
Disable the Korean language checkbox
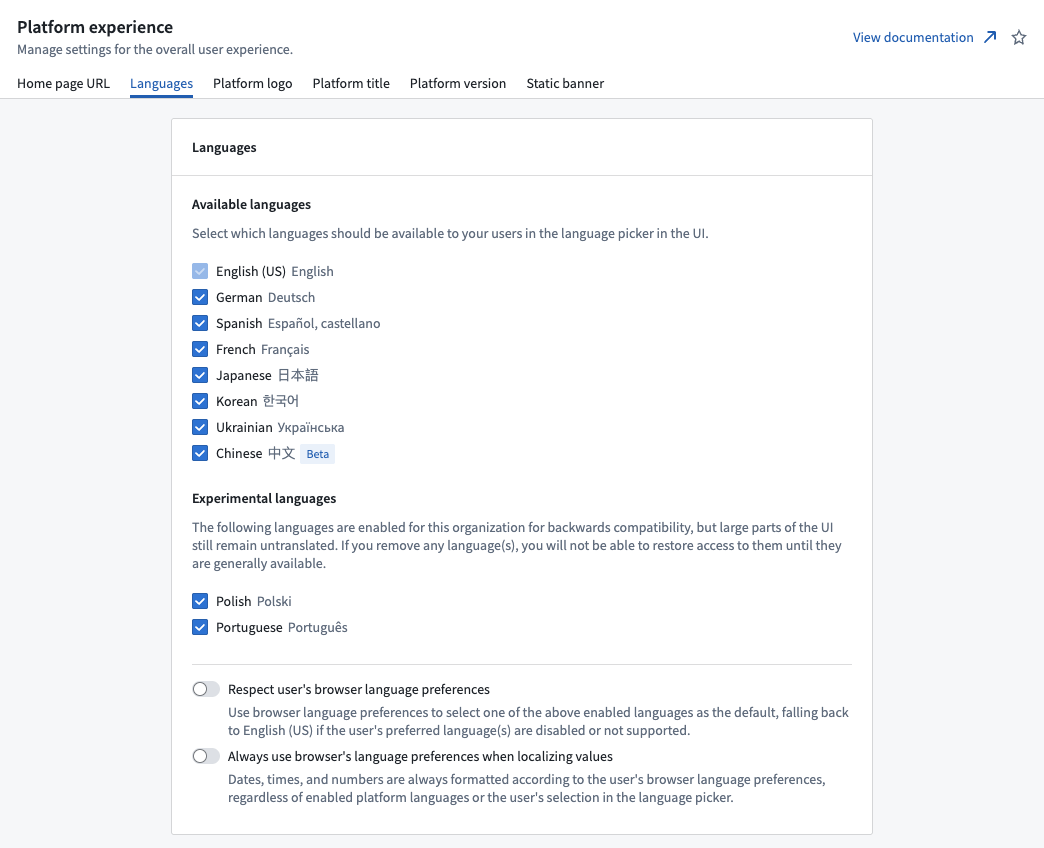click(200, 401)
